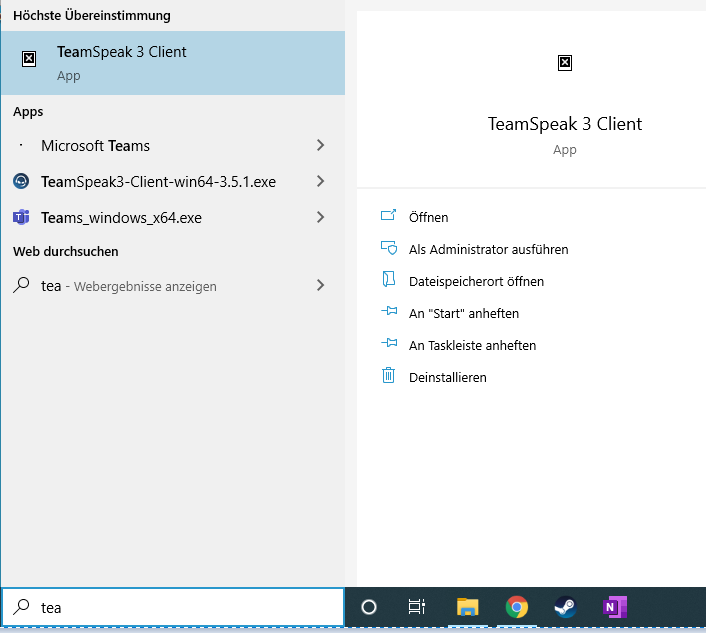
Task: Open Cortana from the taskbar circle
Action: pos(369,607)
